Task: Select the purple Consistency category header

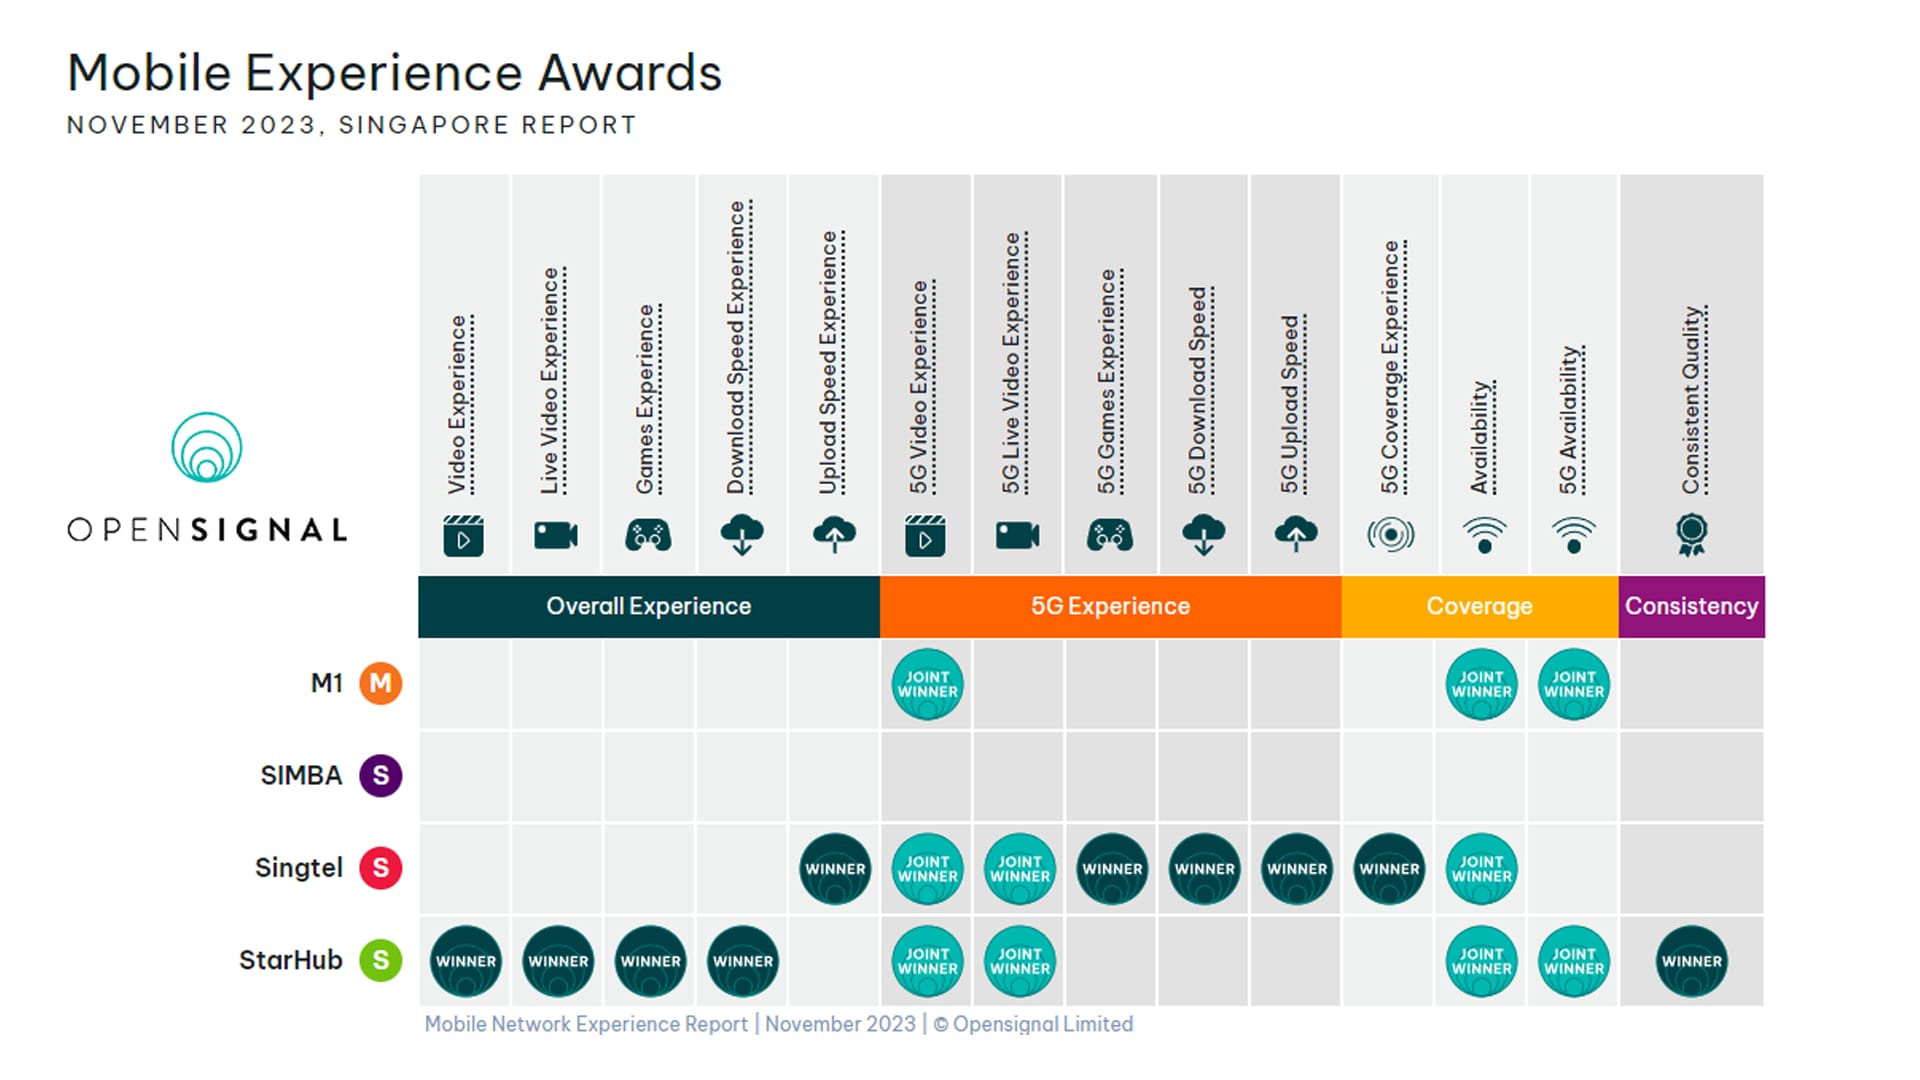Action: coord(1691,607)
